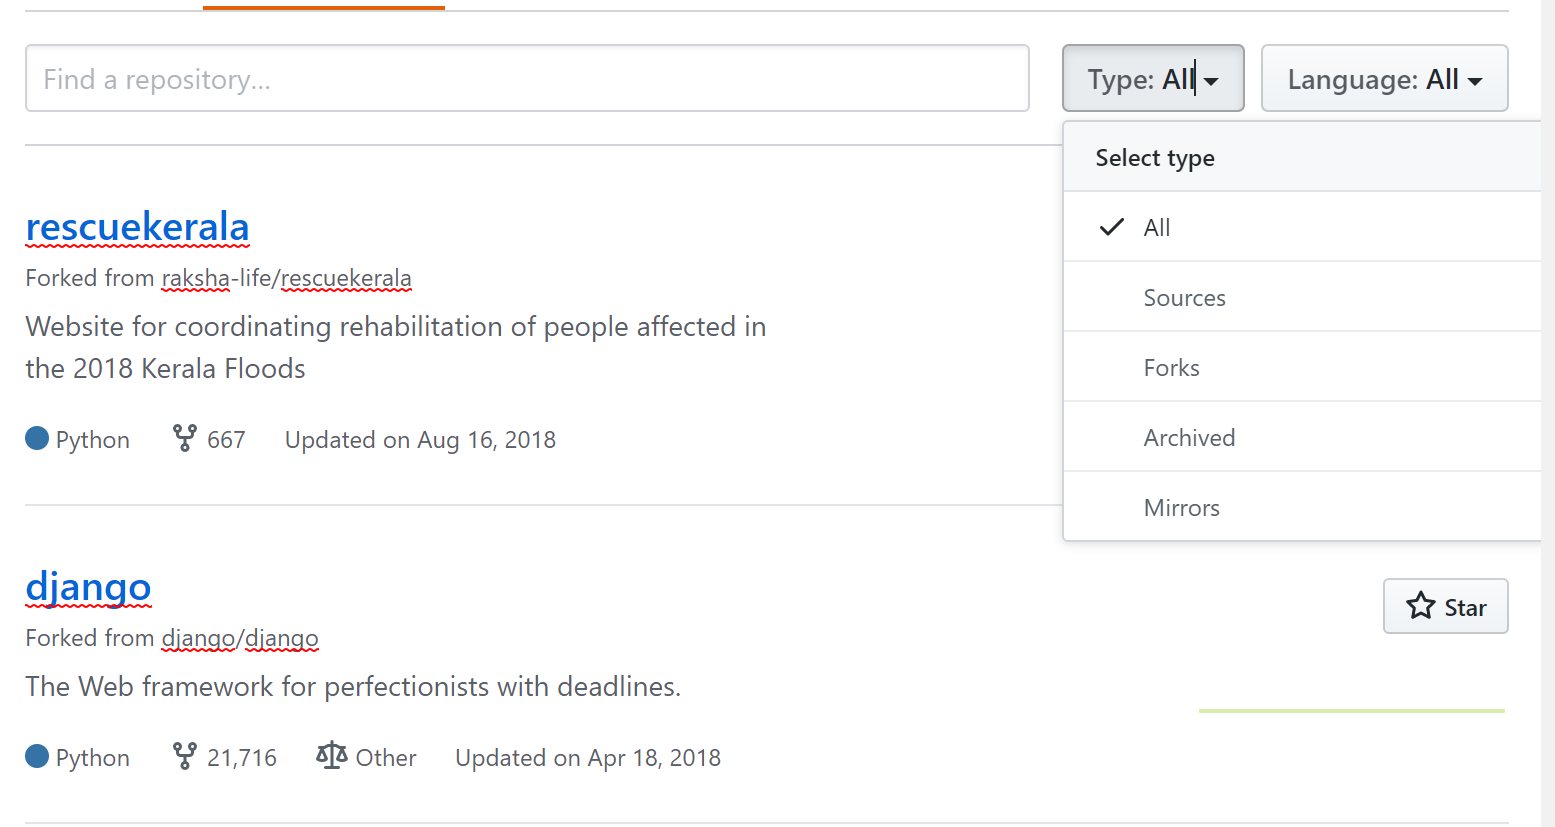Screen dimensions: 1555x827
Task: Open the rescuekerala repository link
Action: (x=137, y=227)
